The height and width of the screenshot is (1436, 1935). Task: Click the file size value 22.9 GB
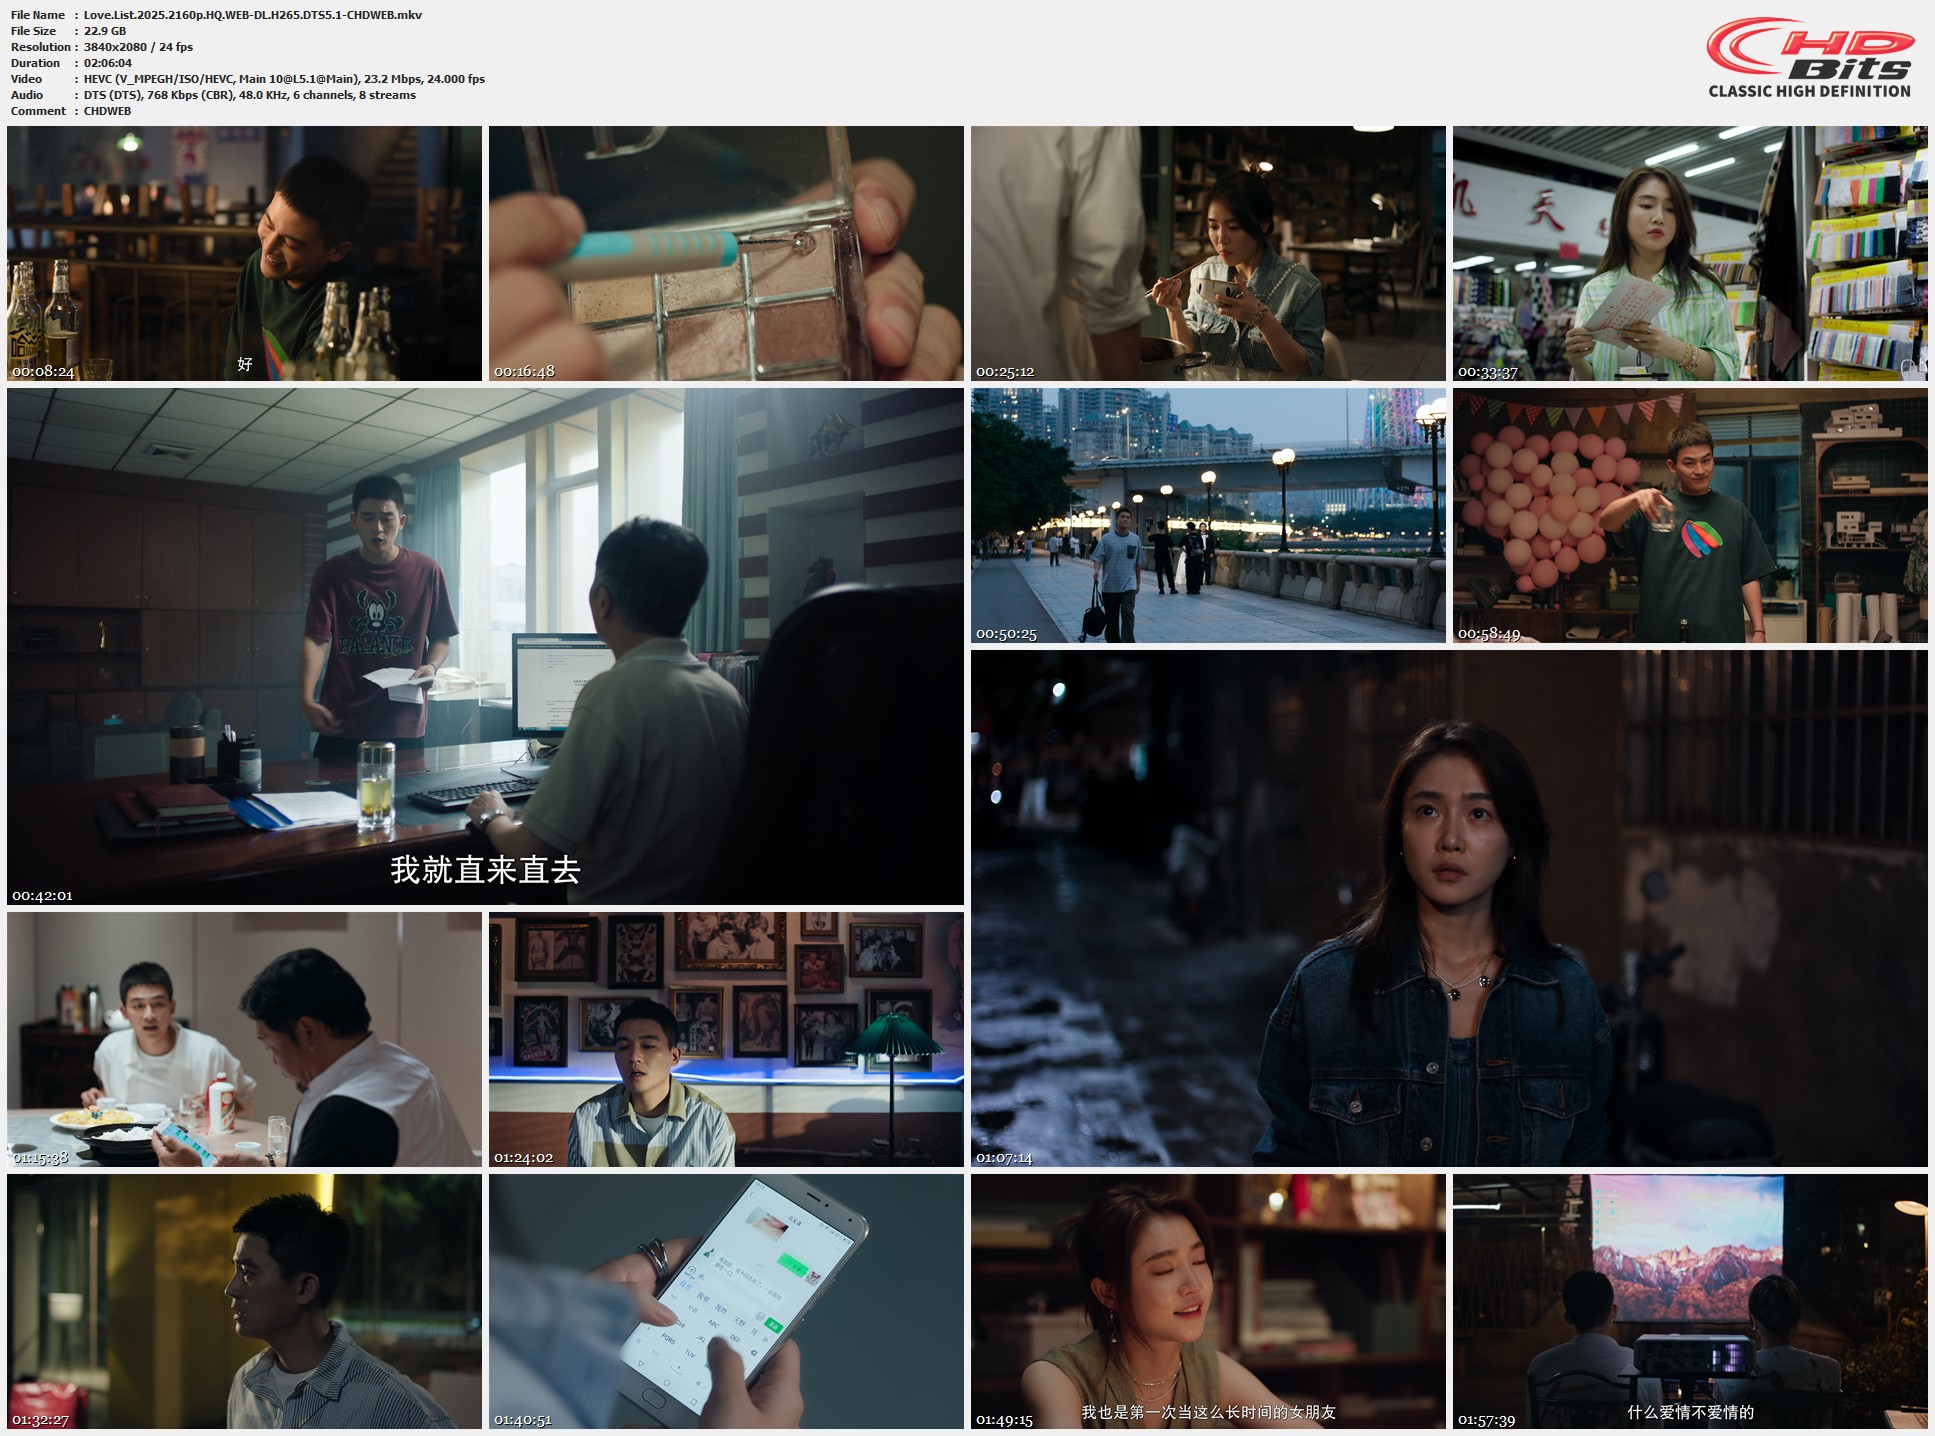[x=105, y=31]
